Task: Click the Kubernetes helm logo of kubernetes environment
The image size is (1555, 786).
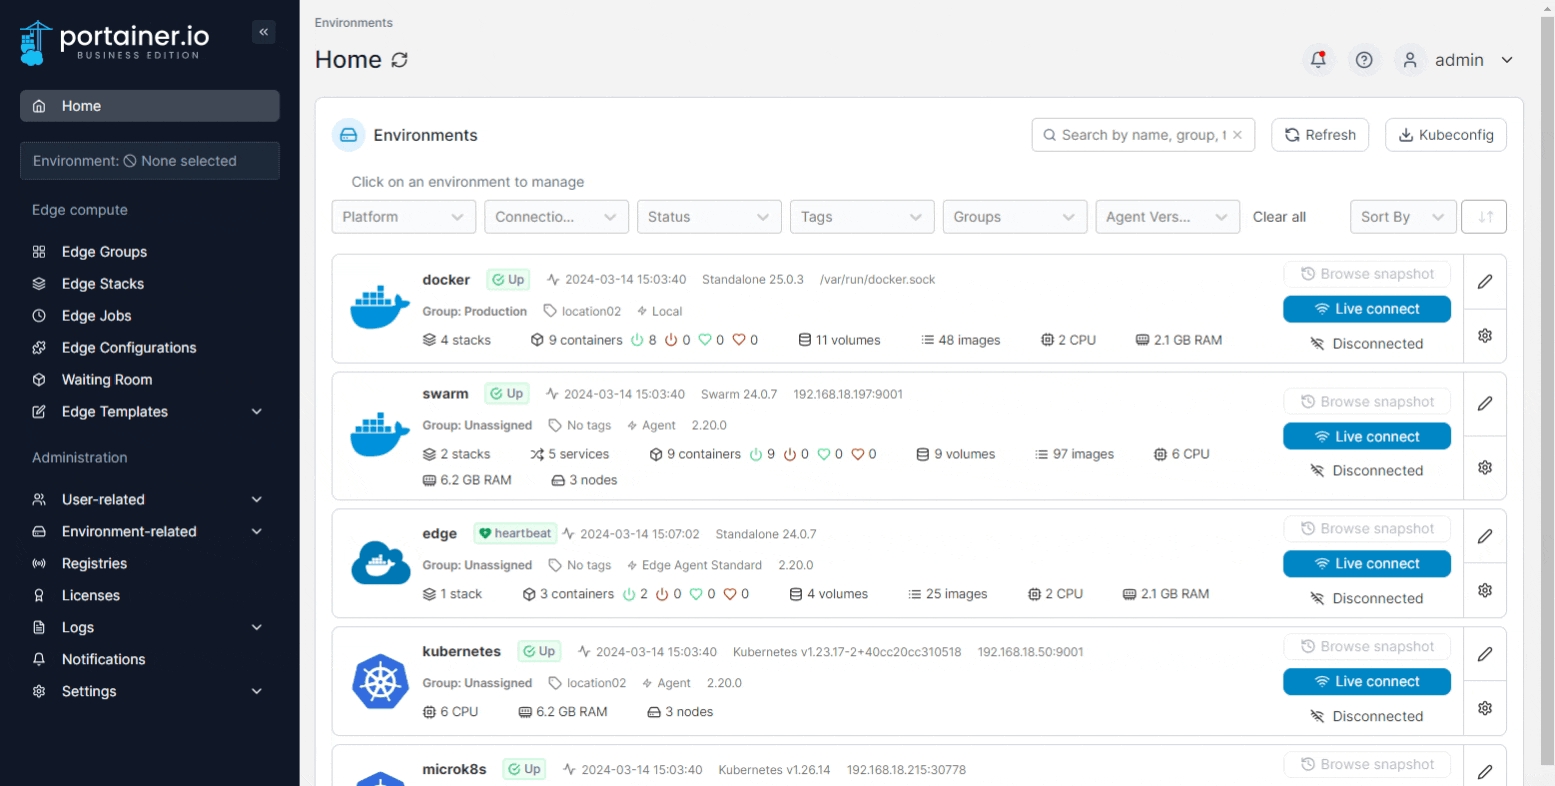Action: click(x=380, y=681)
